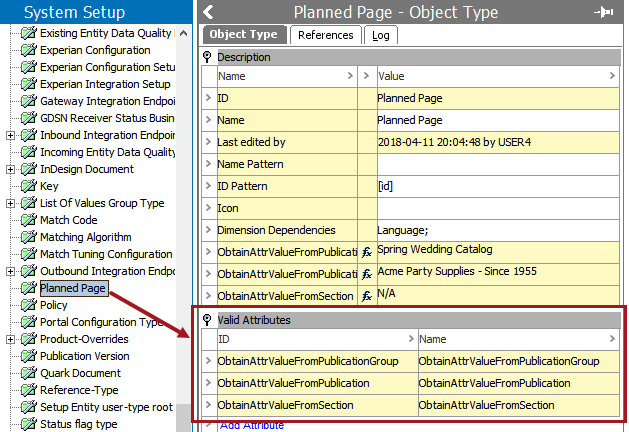Expand the Outbound Integration Endpoint node
Viewport: 629px width, 432px height.
point(10,272)
